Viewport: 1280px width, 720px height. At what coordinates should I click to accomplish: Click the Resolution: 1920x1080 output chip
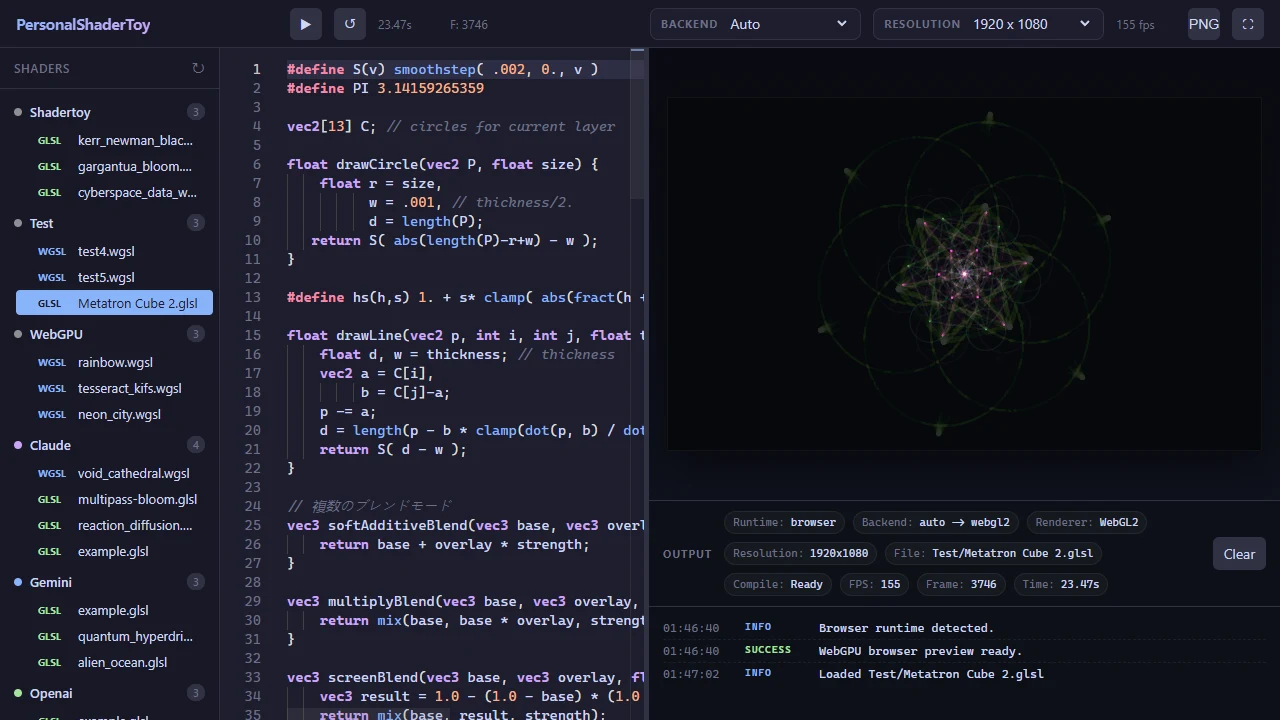pos(801,553)
